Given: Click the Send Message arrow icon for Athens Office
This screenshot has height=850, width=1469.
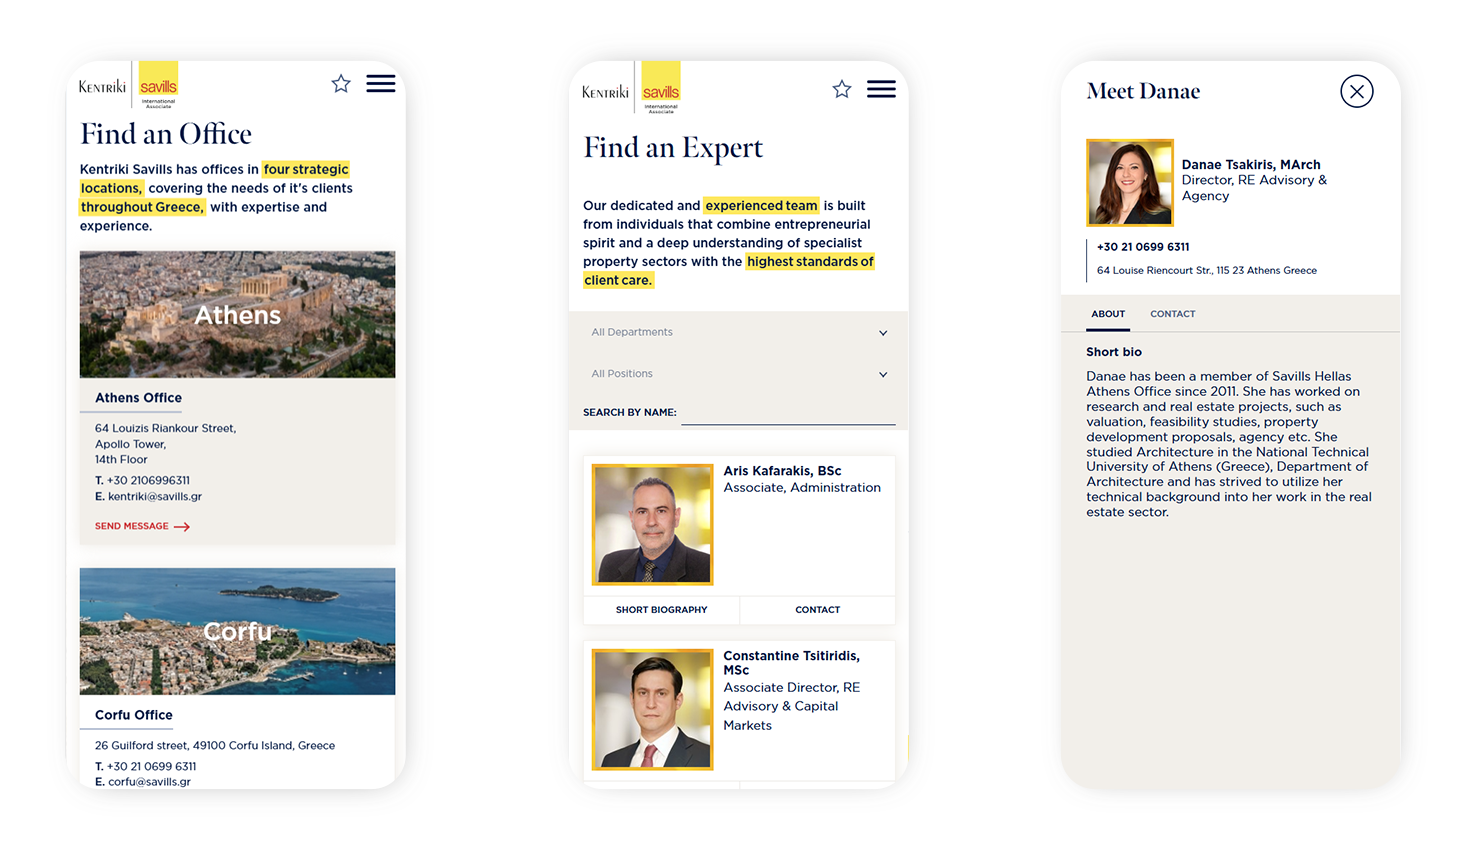Looking at the screenshot, I should [x=182, y=525].
